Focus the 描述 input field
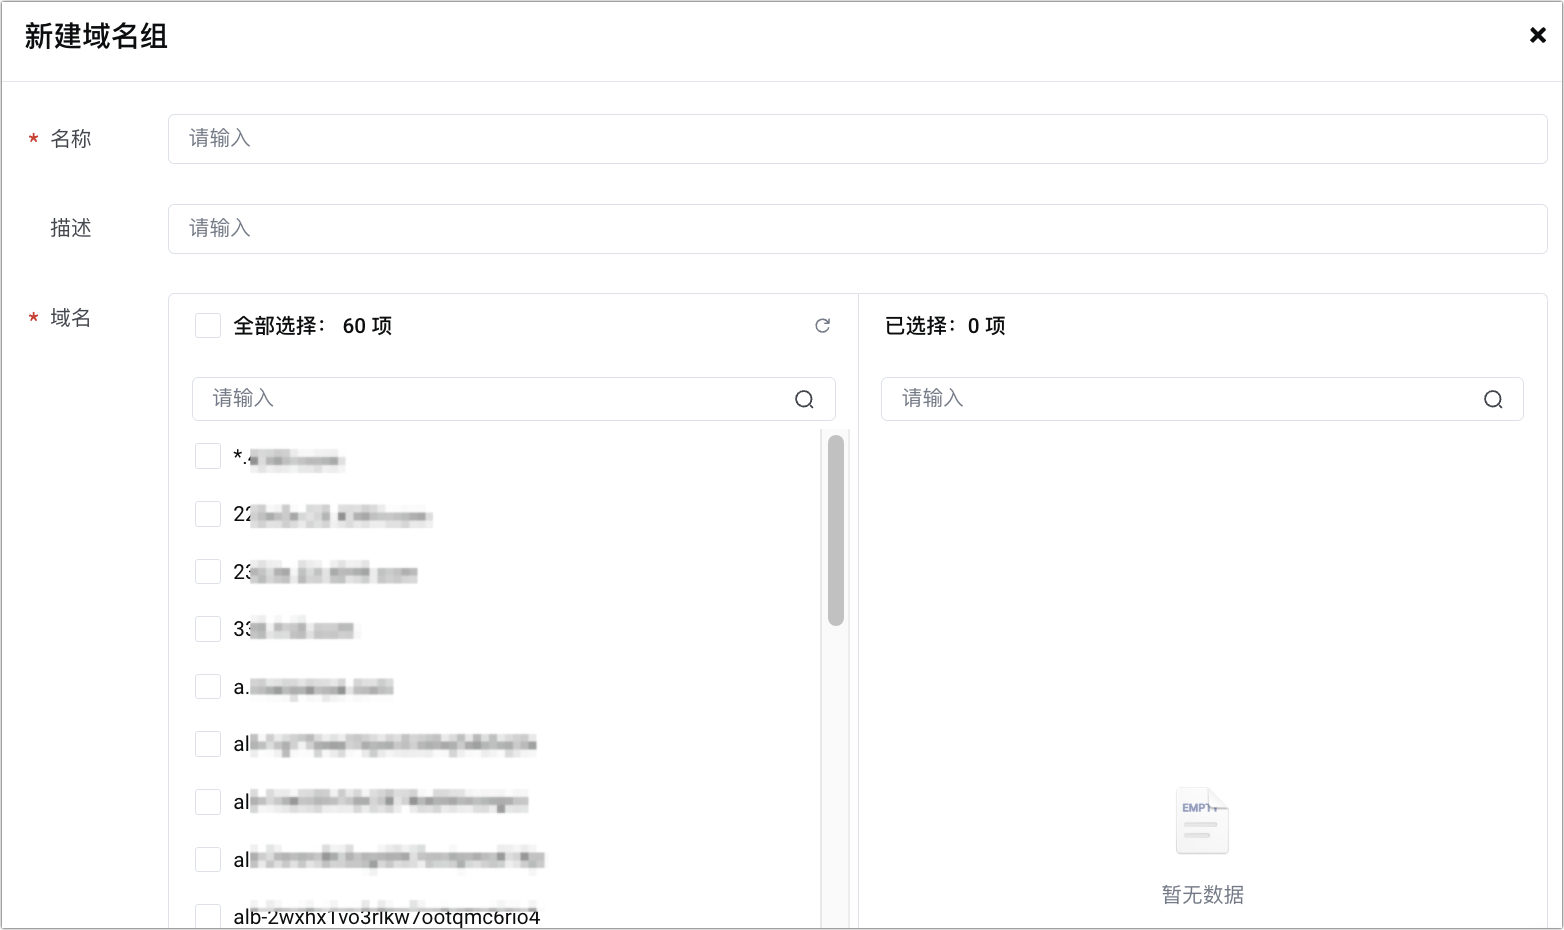The width and height of the screenshot is (1564, 930). click(858, 229)
